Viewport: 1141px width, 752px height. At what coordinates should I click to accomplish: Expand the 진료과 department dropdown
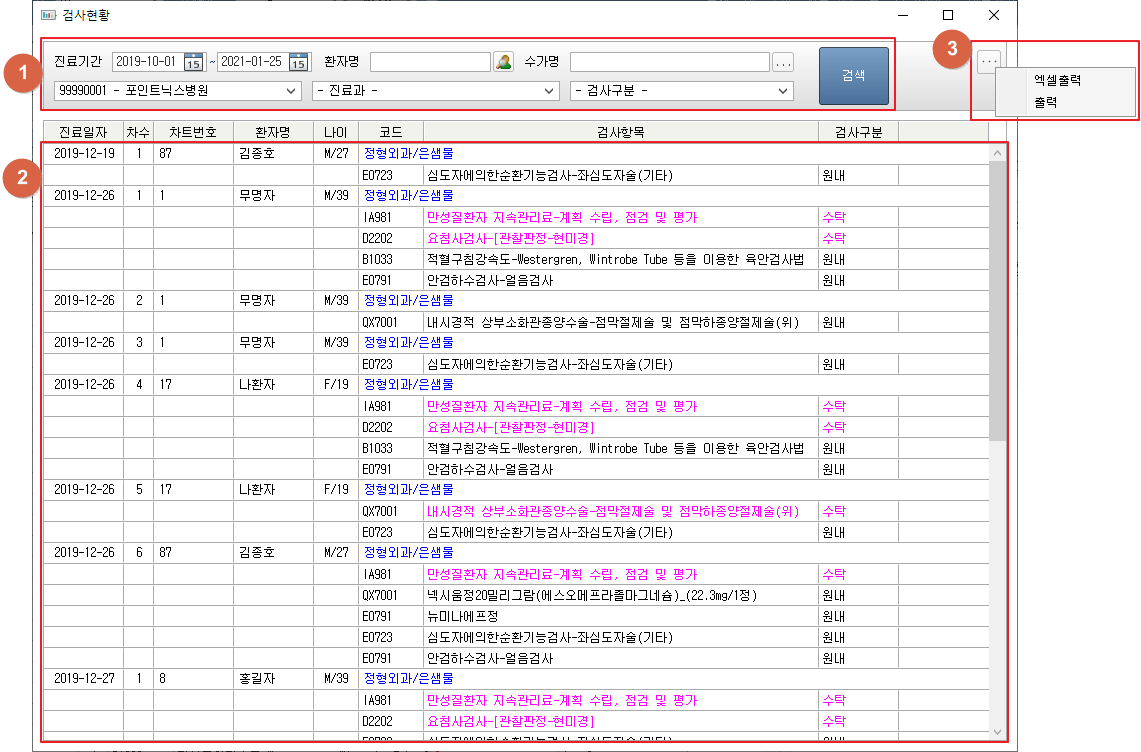click(436, 91)
